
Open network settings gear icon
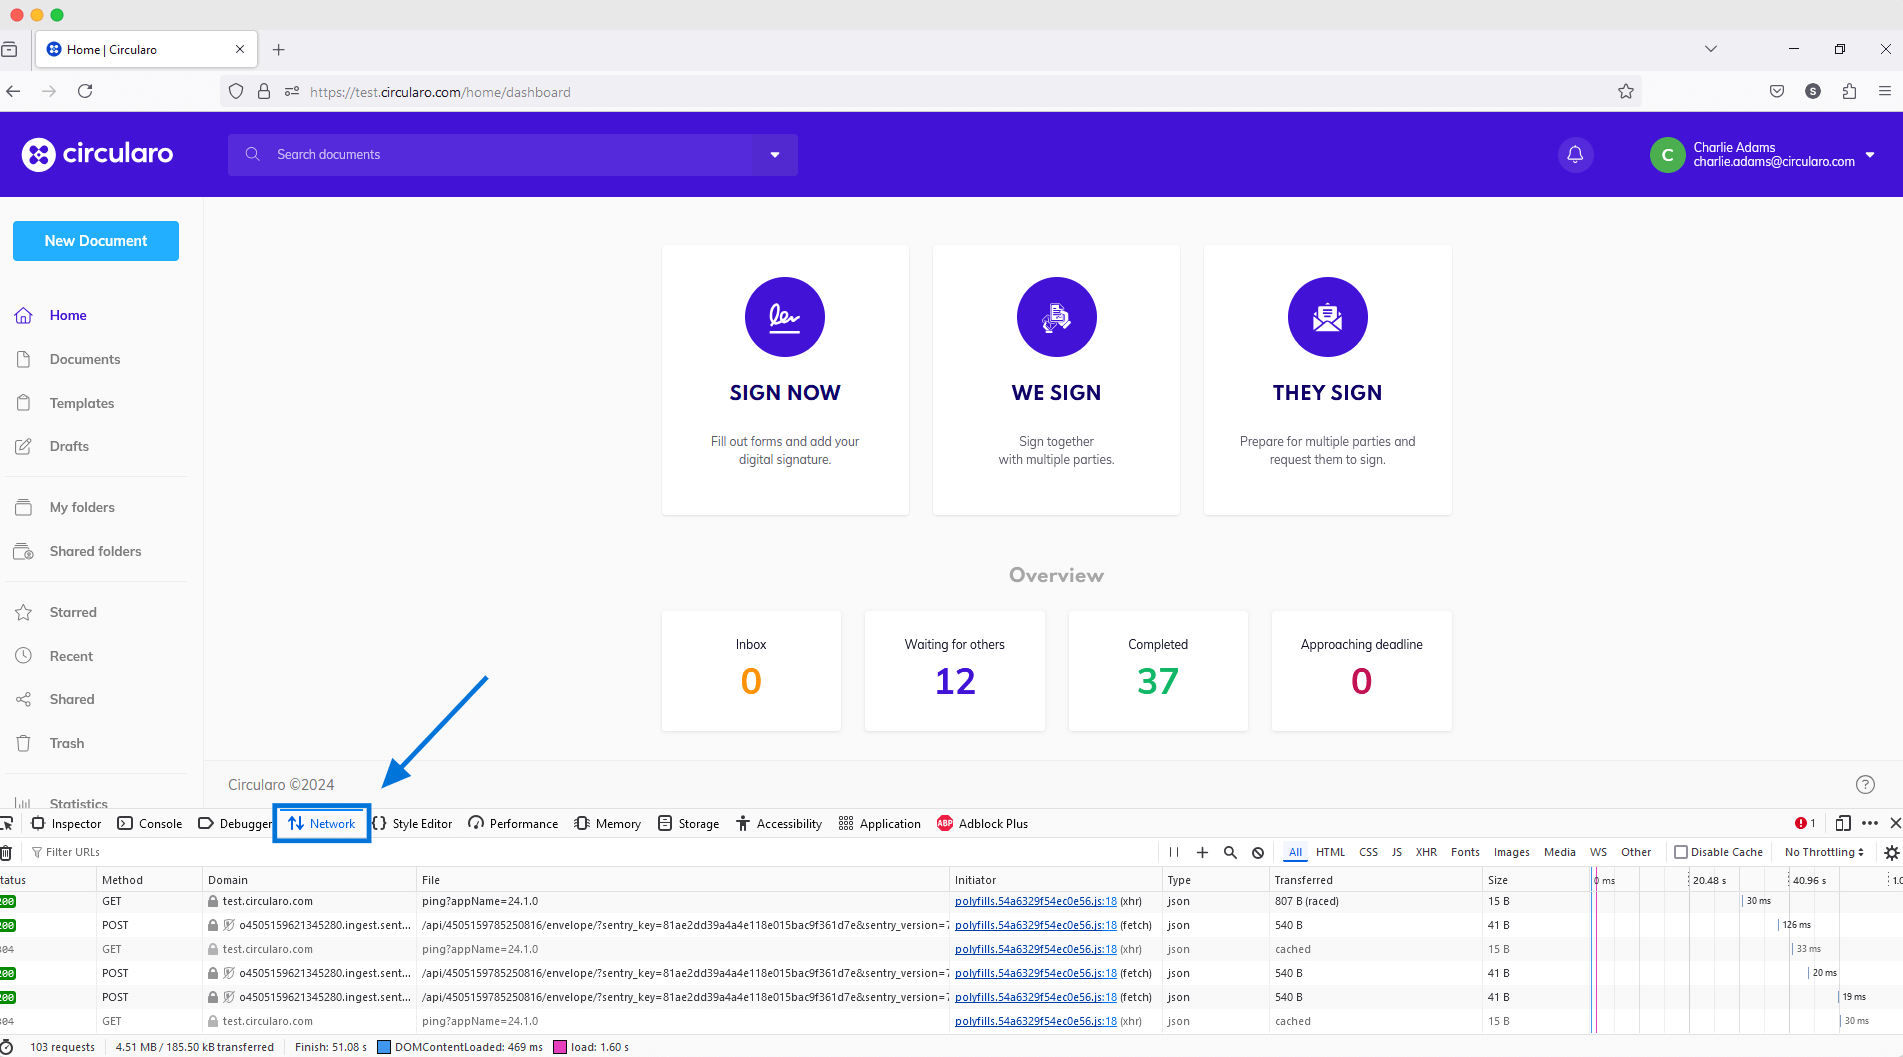point(1891,852)
